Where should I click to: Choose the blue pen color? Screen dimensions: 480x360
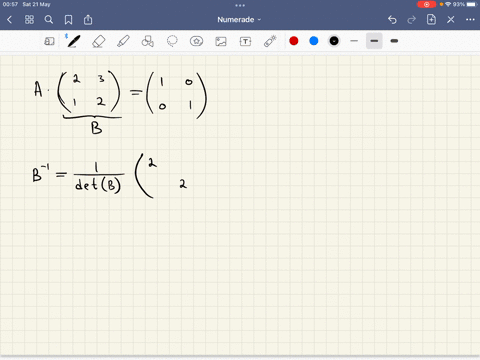(x=314, y=41)
